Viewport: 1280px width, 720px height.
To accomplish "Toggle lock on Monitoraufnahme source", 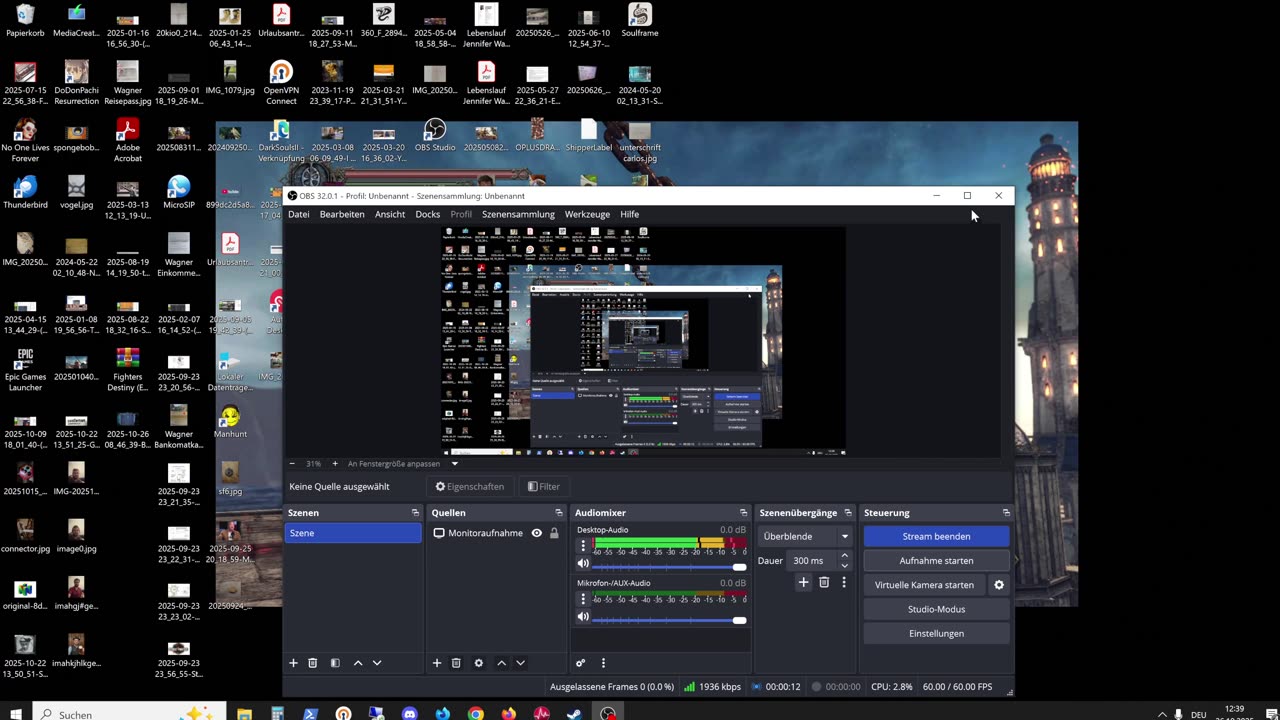I will click(x=555, y=533).
